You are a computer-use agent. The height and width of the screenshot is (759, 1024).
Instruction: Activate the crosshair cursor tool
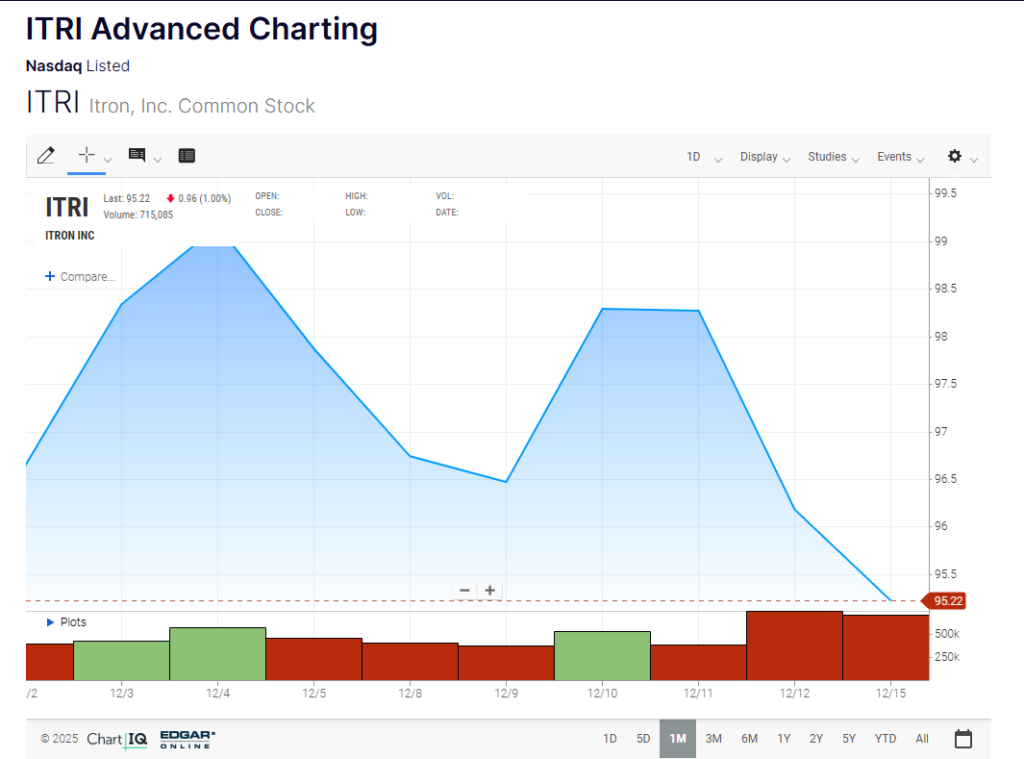coord(86,155)
